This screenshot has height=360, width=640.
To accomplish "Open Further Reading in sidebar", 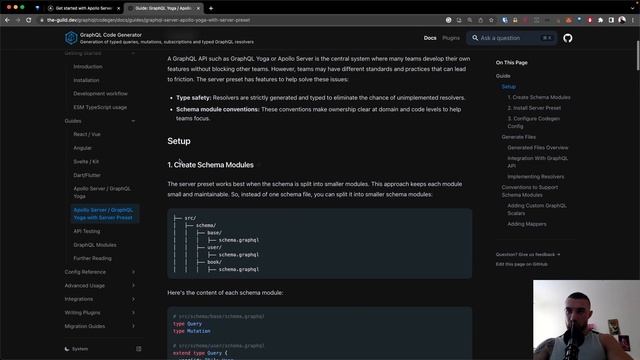I will [92, 258].
